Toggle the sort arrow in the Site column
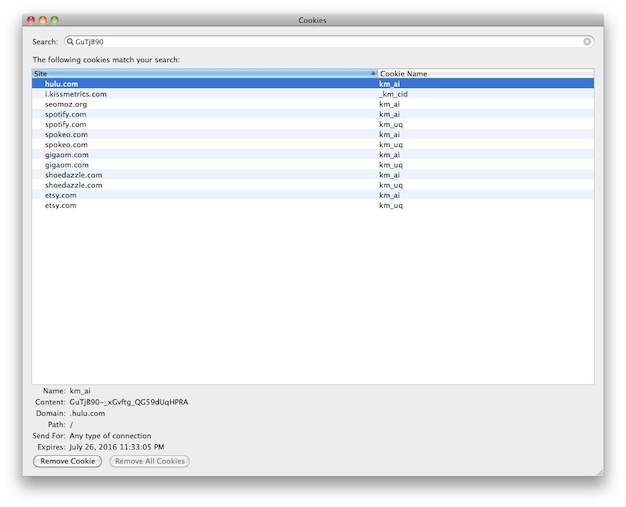 373,74
